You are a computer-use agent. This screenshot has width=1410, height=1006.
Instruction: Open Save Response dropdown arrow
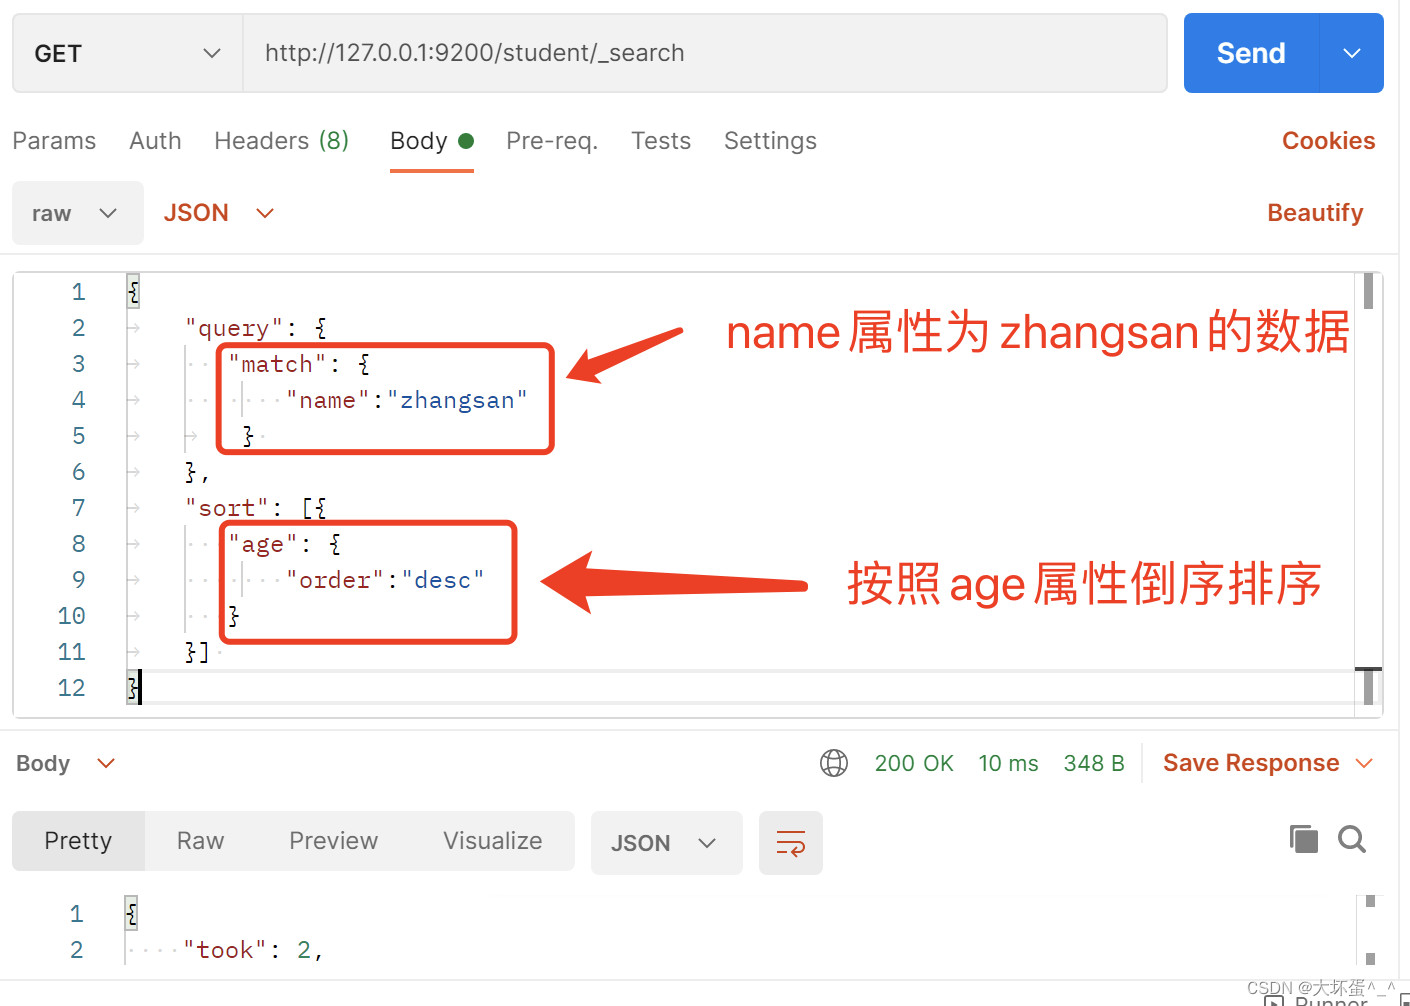1364,763
